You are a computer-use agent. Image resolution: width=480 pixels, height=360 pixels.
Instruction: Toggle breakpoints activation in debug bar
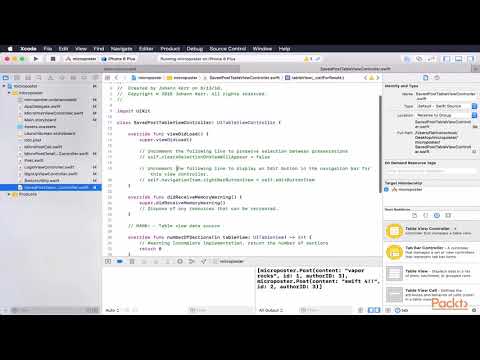click(120, 262)
